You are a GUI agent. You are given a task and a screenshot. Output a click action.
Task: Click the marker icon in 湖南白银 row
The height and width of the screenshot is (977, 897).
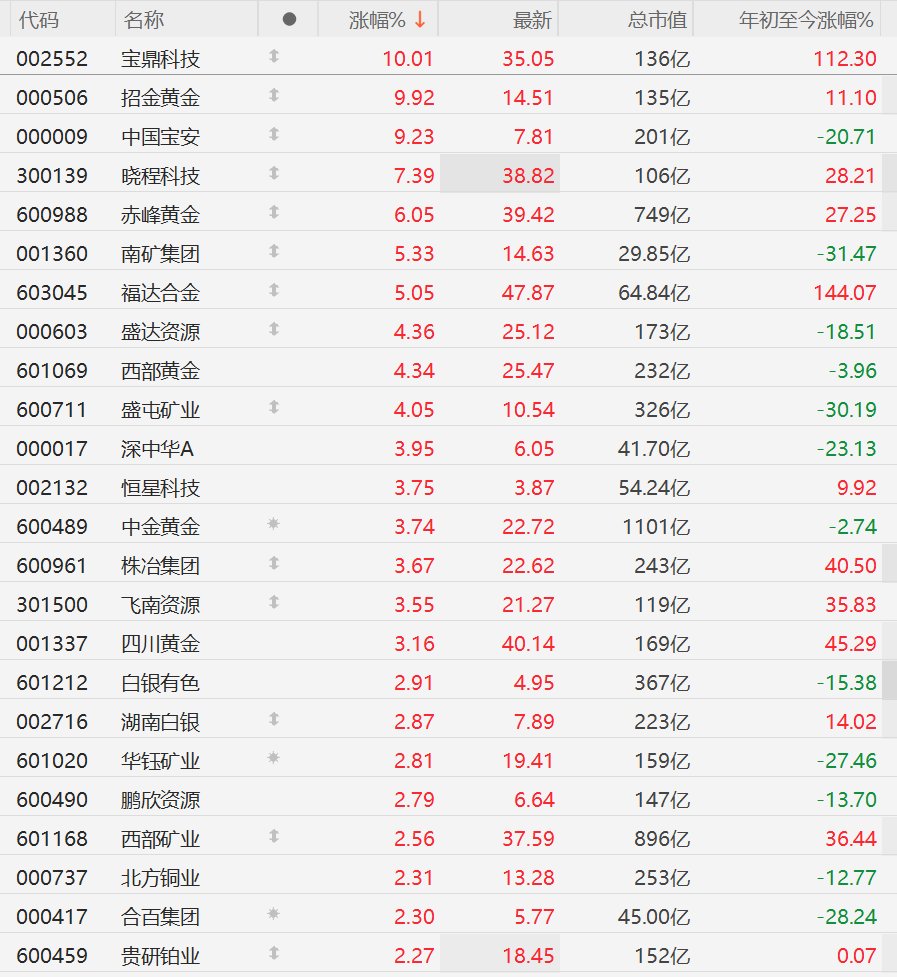[273, 720]
